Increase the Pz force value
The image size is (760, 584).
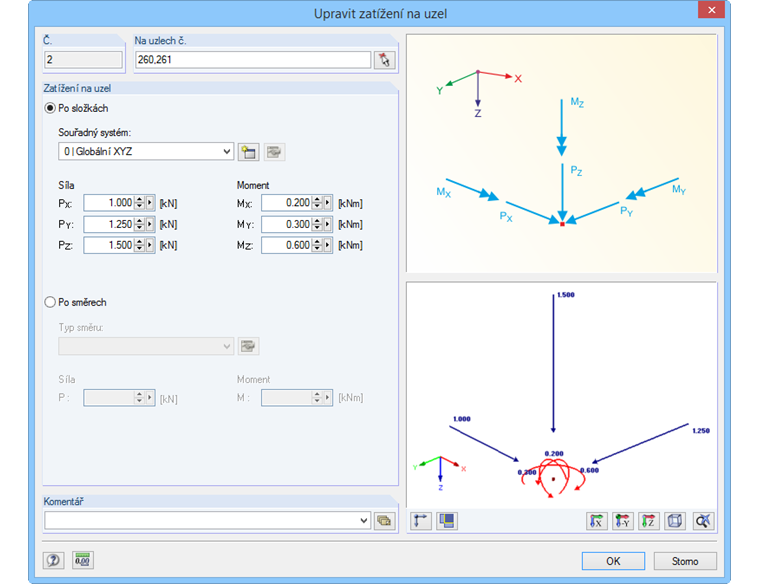[140, 241]
